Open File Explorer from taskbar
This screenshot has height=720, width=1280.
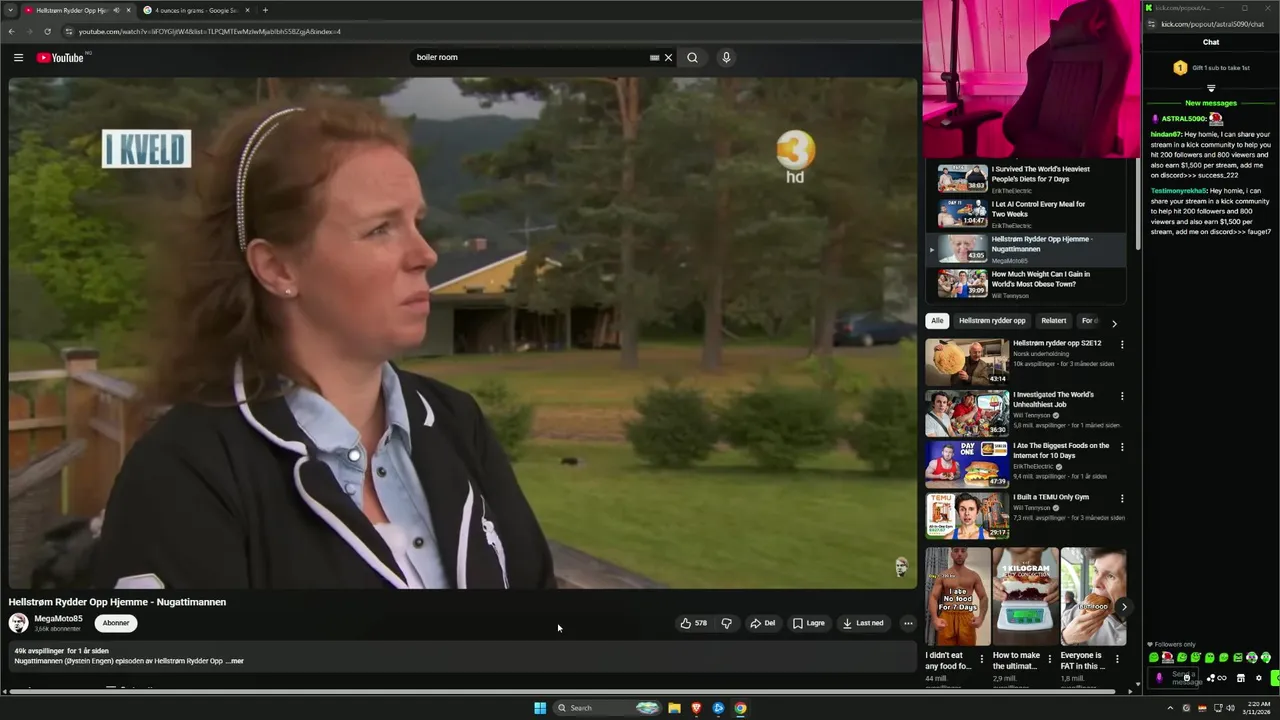674,708
